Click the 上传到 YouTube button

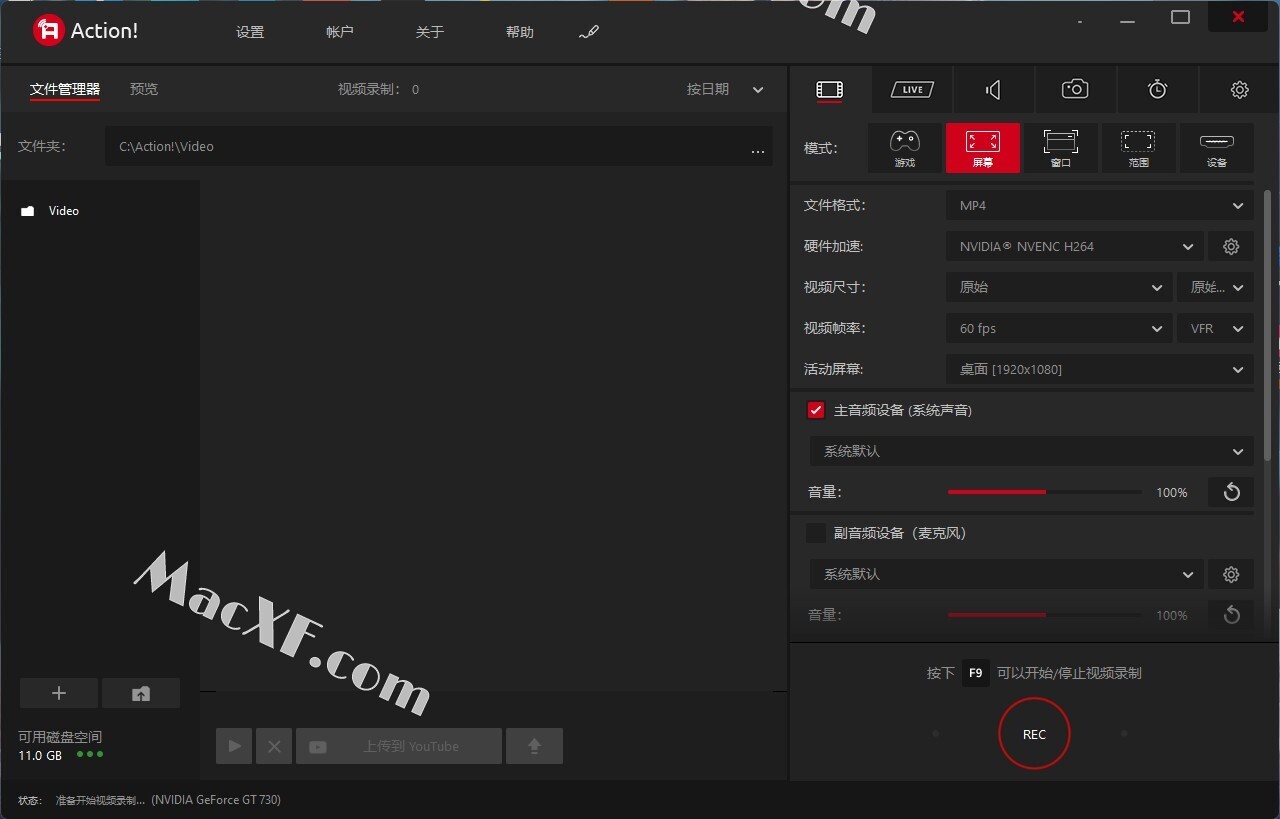(399, 746)
